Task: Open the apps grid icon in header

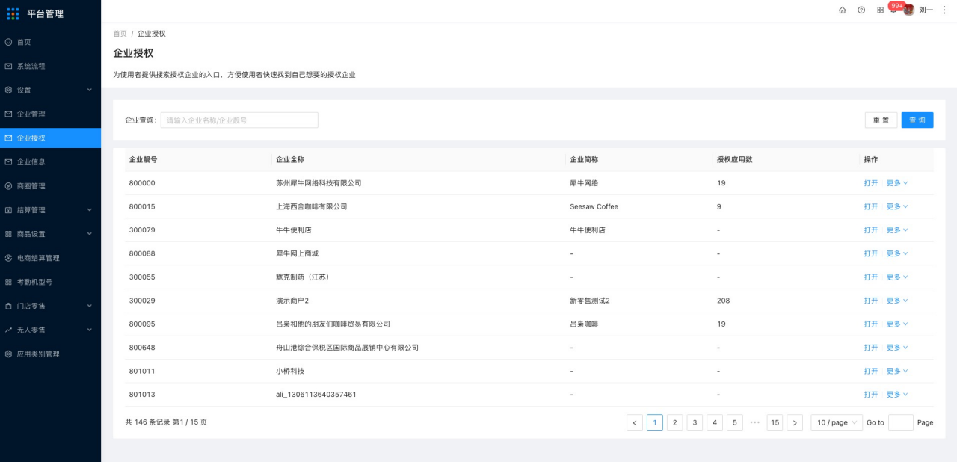Action: tap(880, 10)
